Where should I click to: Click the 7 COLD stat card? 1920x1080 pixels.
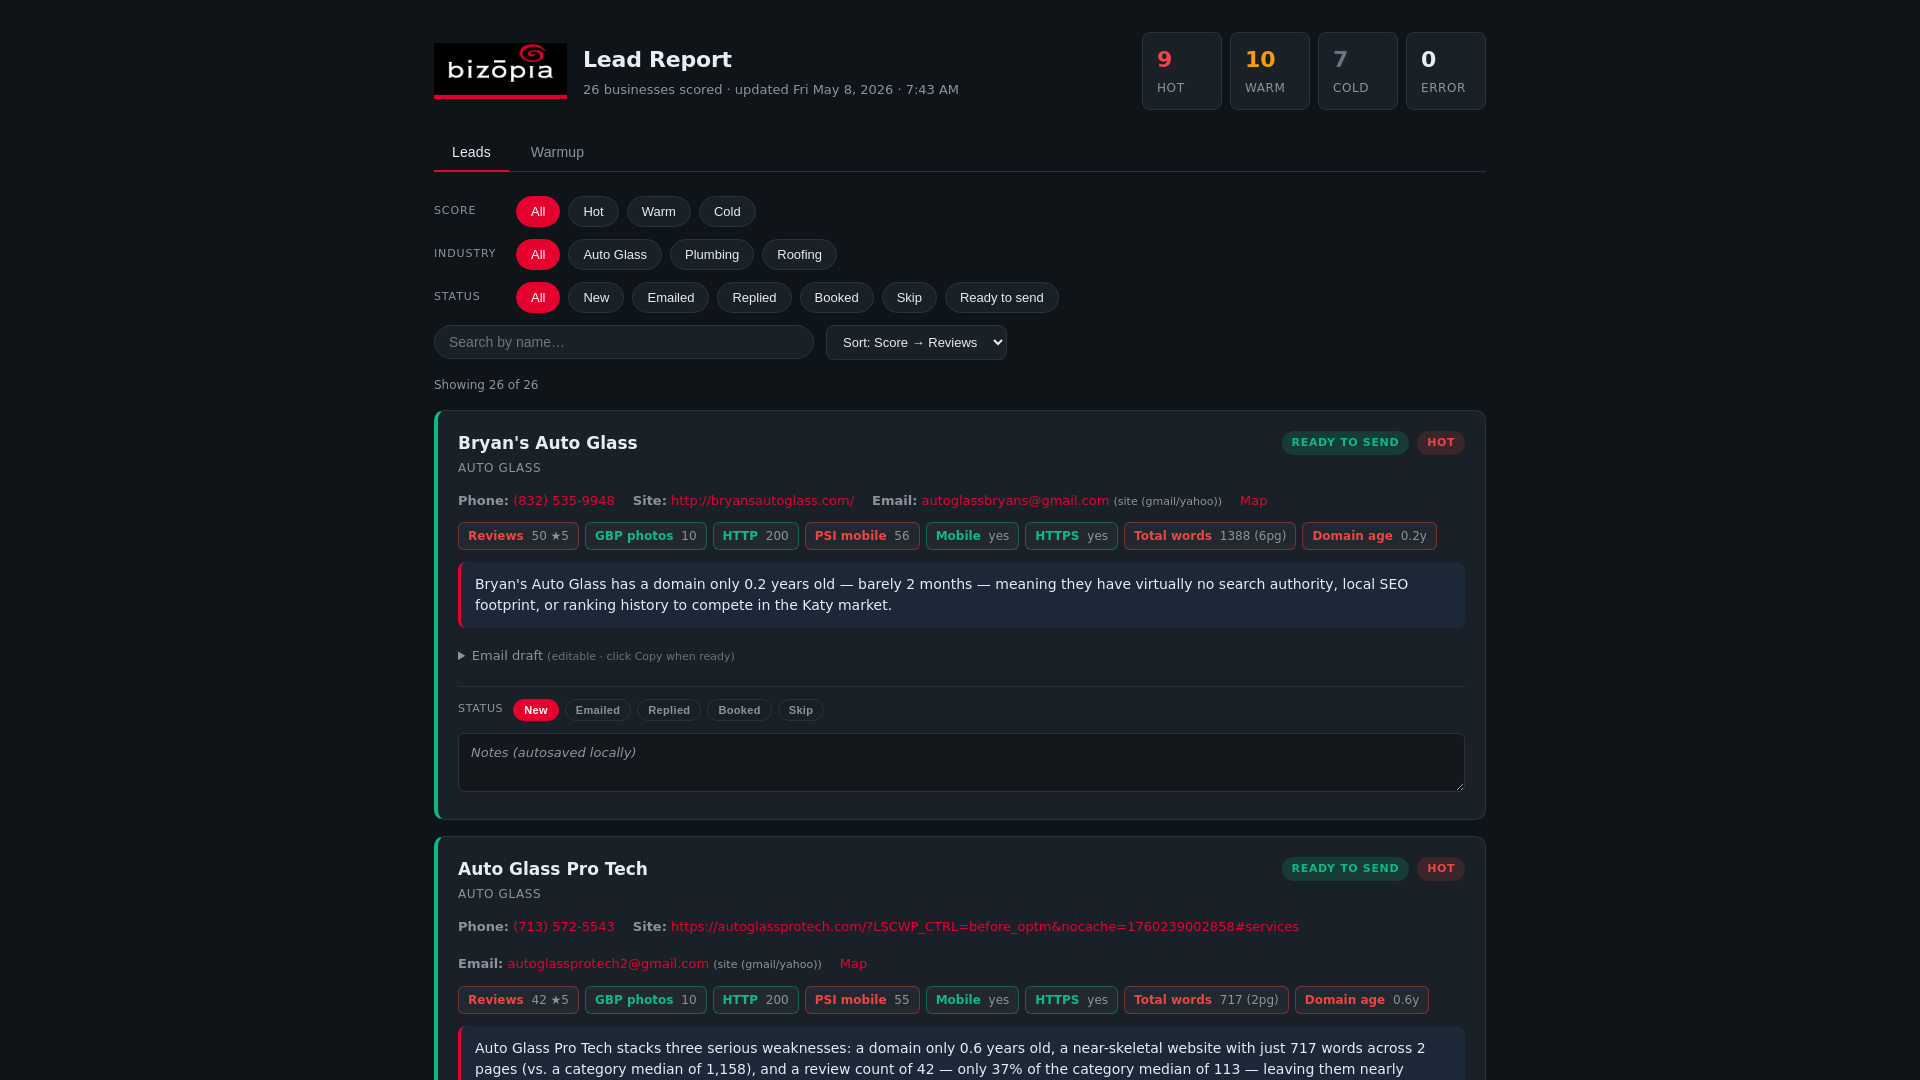1358,71
